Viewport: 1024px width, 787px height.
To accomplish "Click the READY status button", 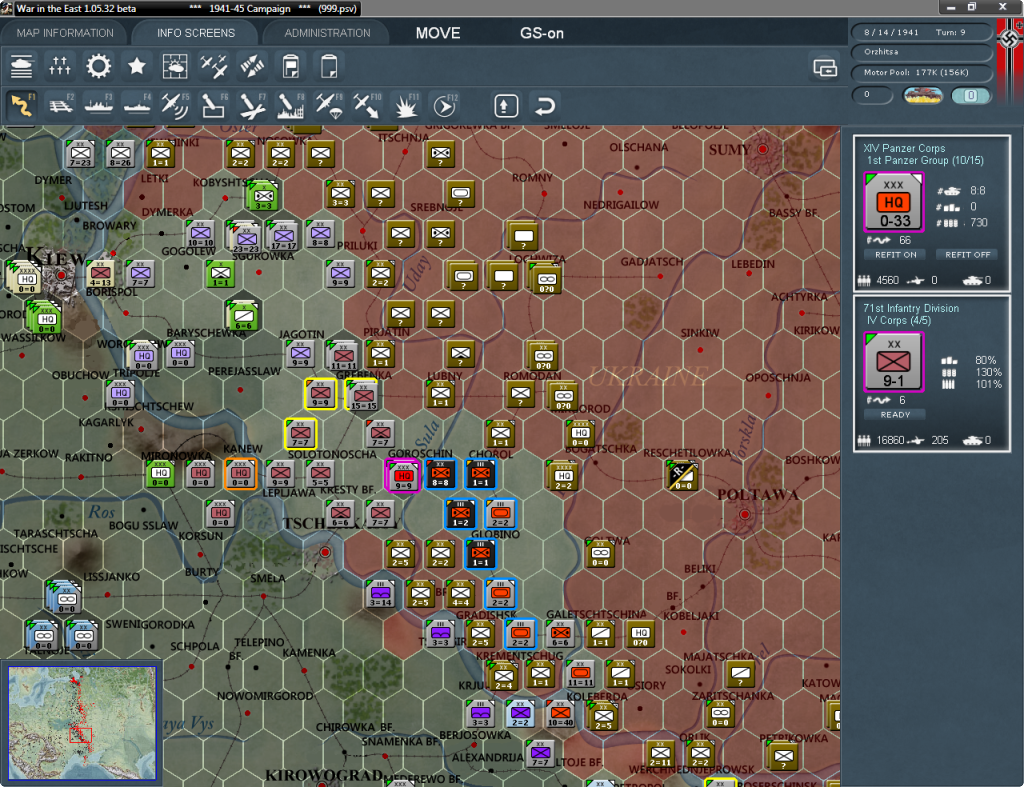I will click(895, 415).
